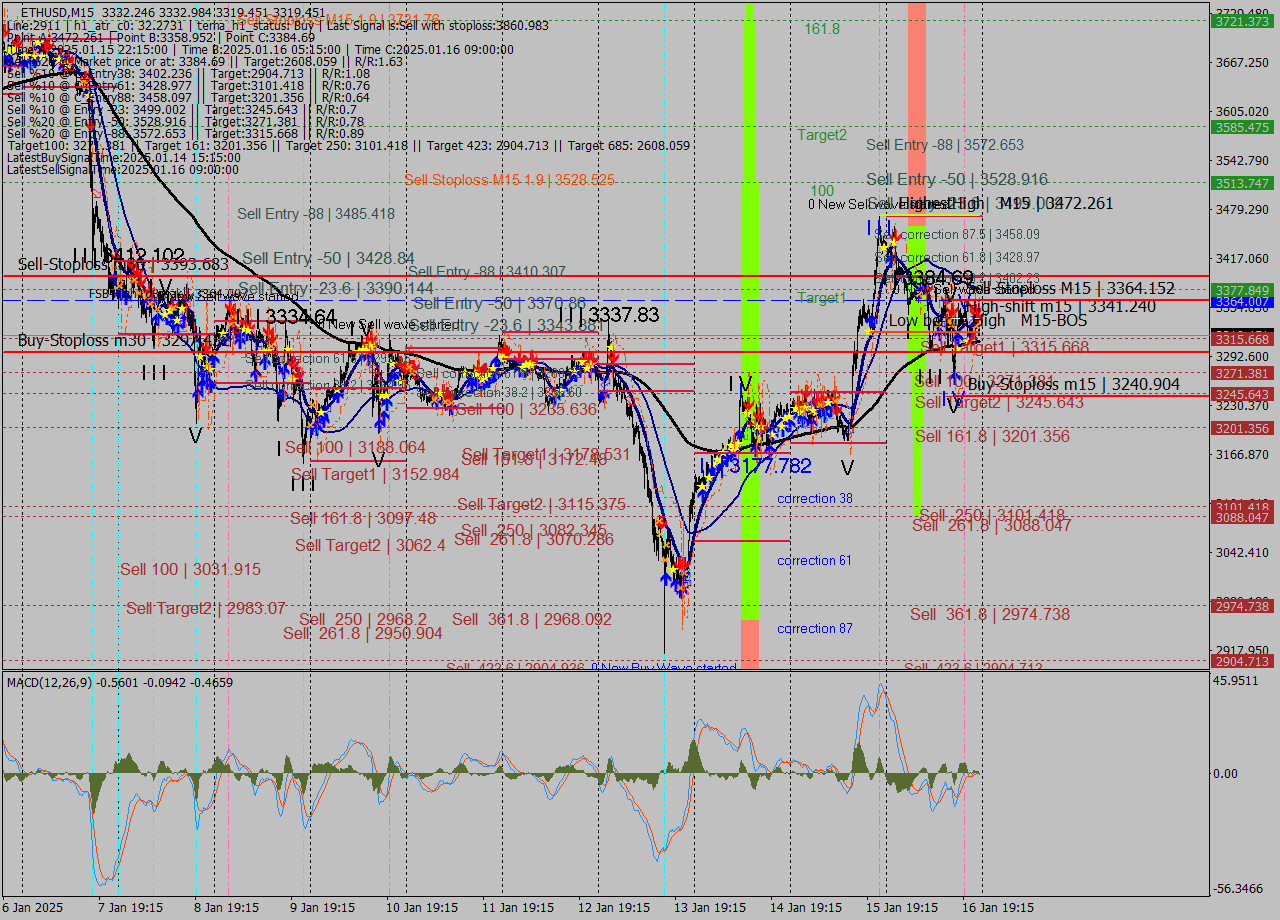Select 'Sell 361.8 | 2974.738' label
The image size is (1280, 920).
click(x=990, y=614)
